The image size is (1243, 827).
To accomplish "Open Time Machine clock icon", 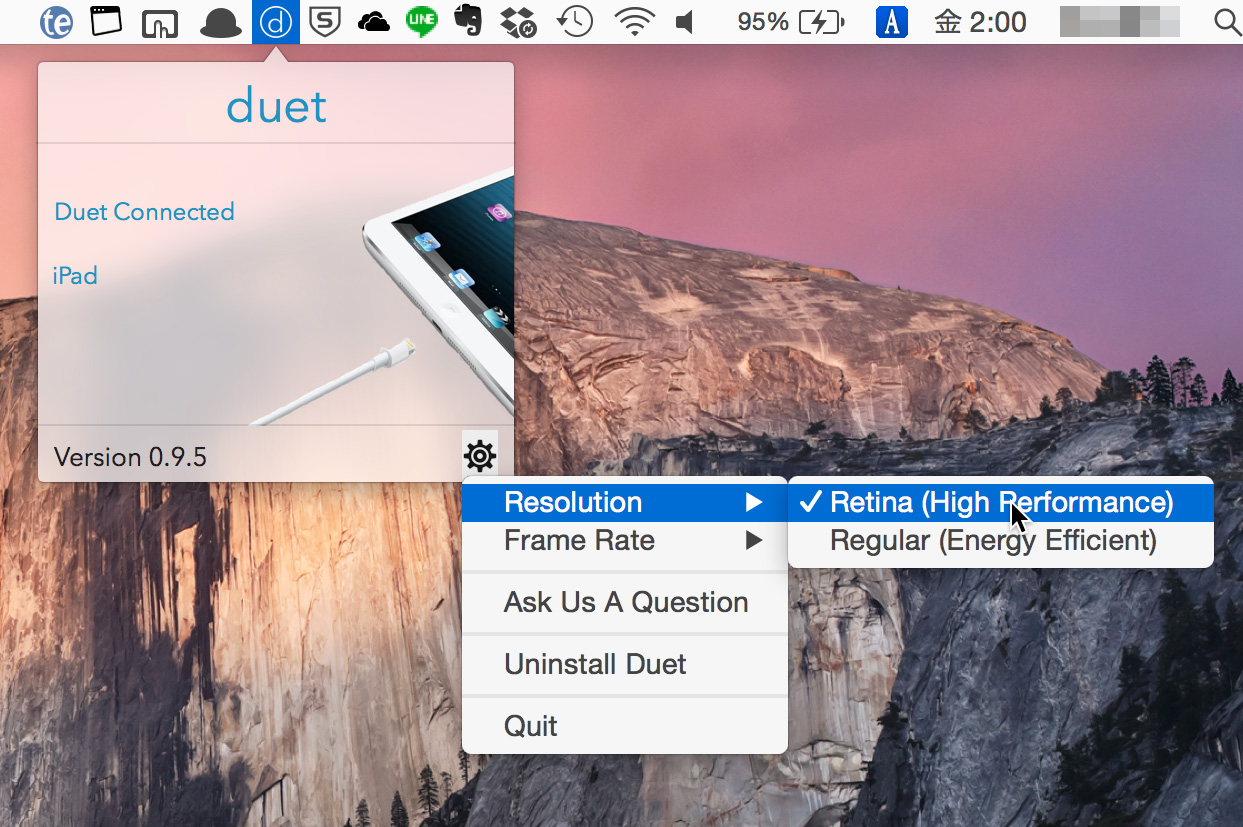I will click(x=575, y=22).
